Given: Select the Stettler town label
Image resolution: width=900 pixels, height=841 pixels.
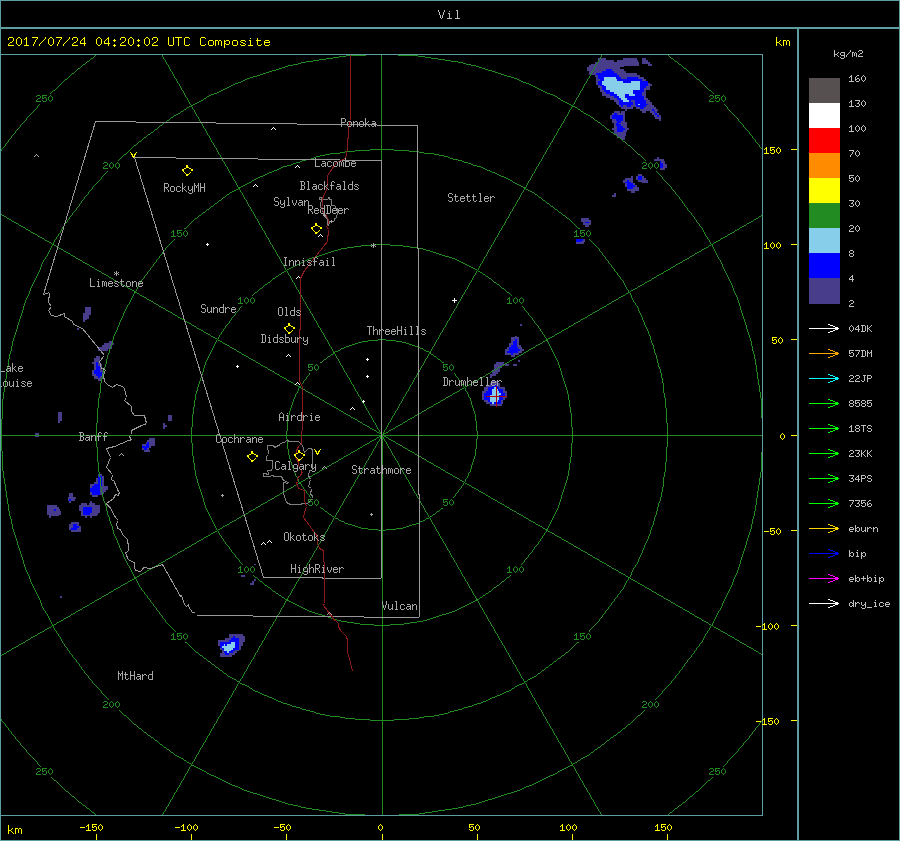Looking at the screenshot, I should (x=471, y=198).
